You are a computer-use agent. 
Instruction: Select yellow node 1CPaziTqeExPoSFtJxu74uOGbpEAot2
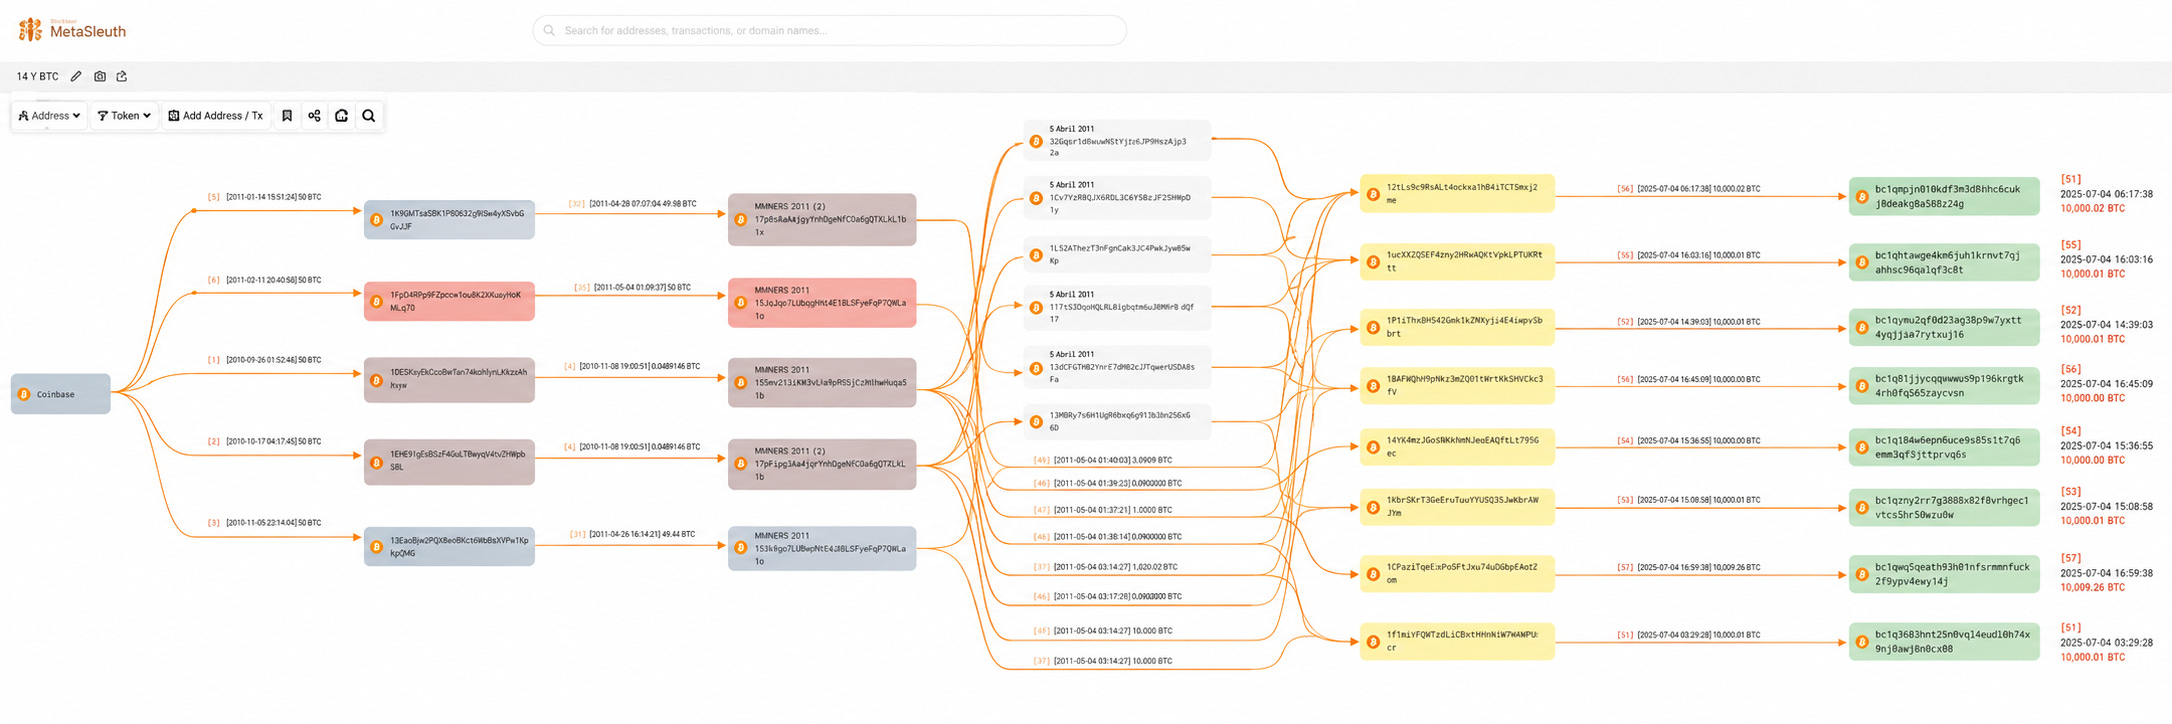(1457, 574)
